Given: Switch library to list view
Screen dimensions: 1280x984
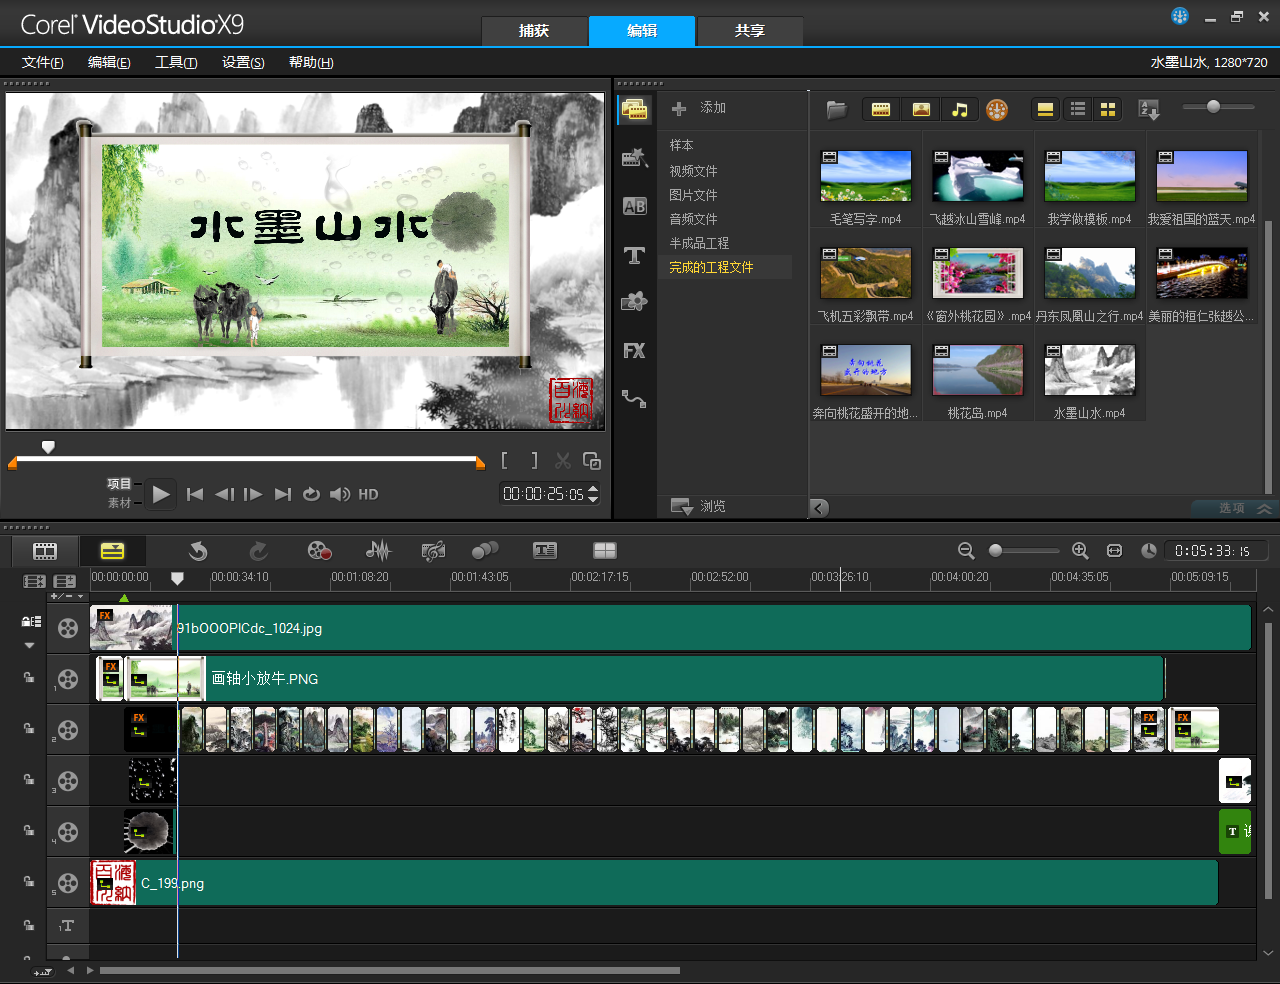Looking at the screenshot, I should pos(1078,110).
